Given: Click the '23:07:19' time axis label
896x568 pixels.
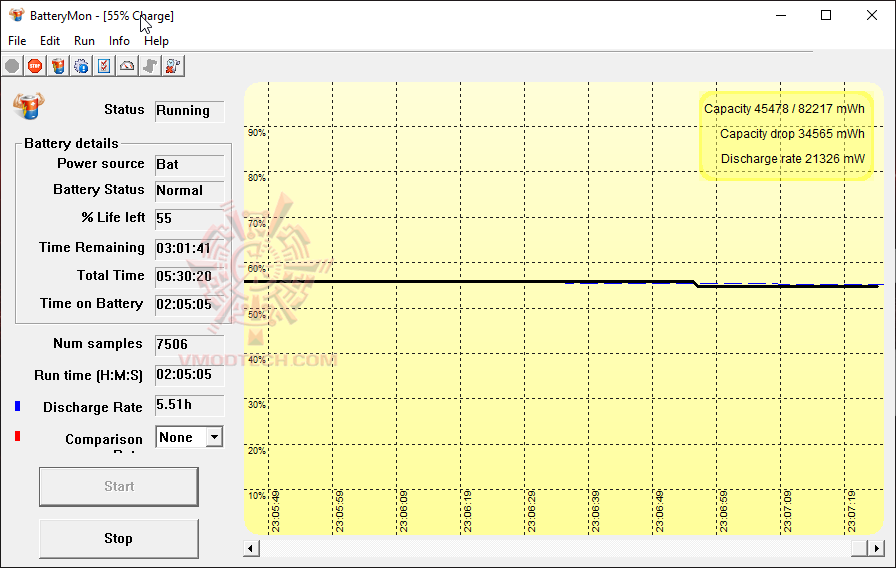Looking at the screenshot, I should (851, 511).
